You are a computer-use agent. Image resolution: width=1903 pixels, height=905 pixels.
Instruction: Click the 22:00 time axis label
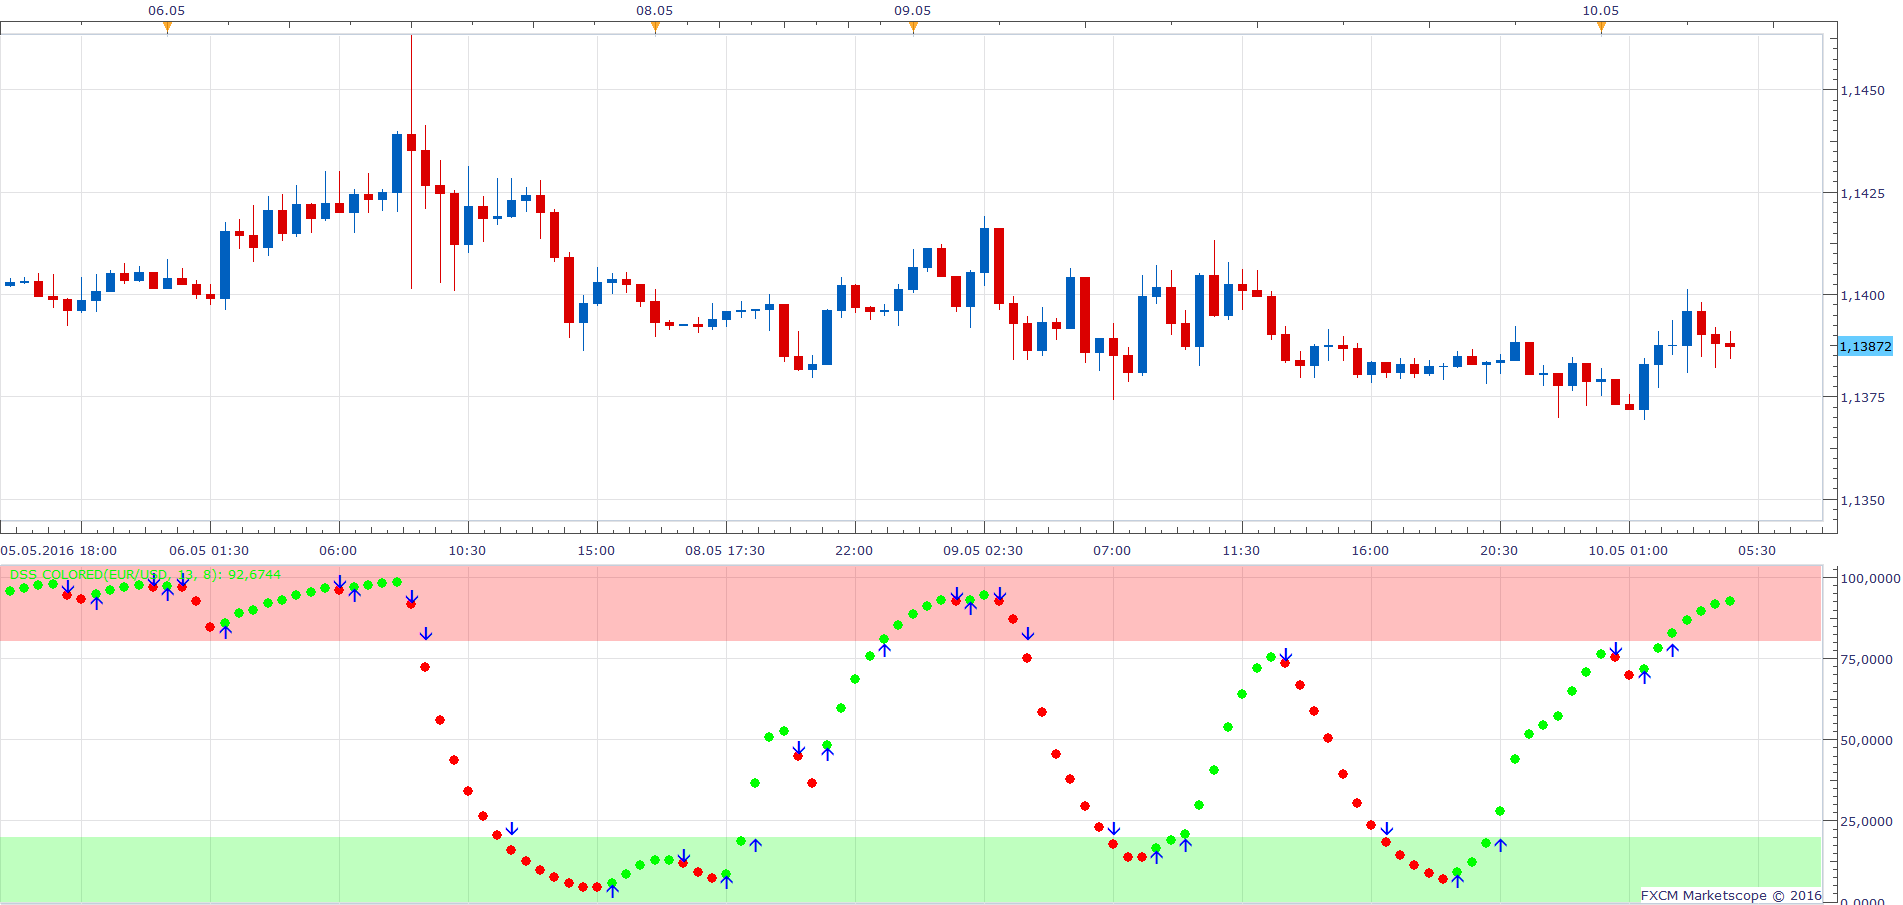(854, 551)
